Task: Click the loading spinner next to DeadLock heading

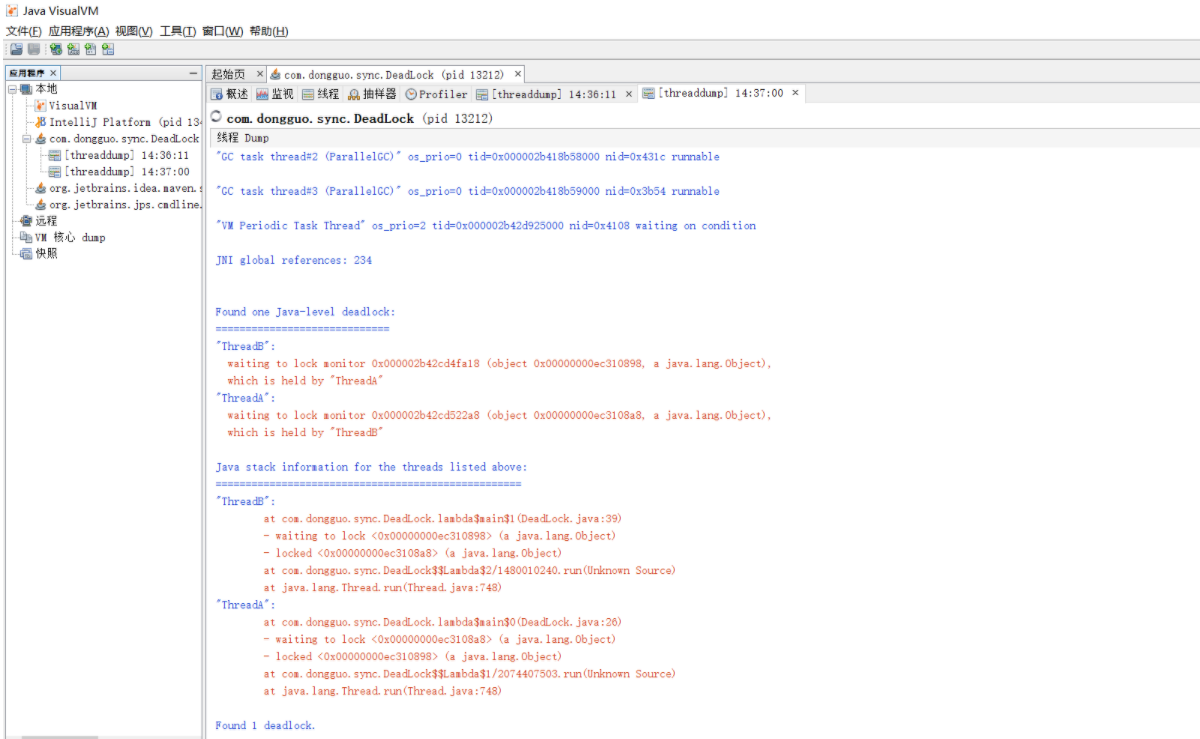Action: pos(217,117)
